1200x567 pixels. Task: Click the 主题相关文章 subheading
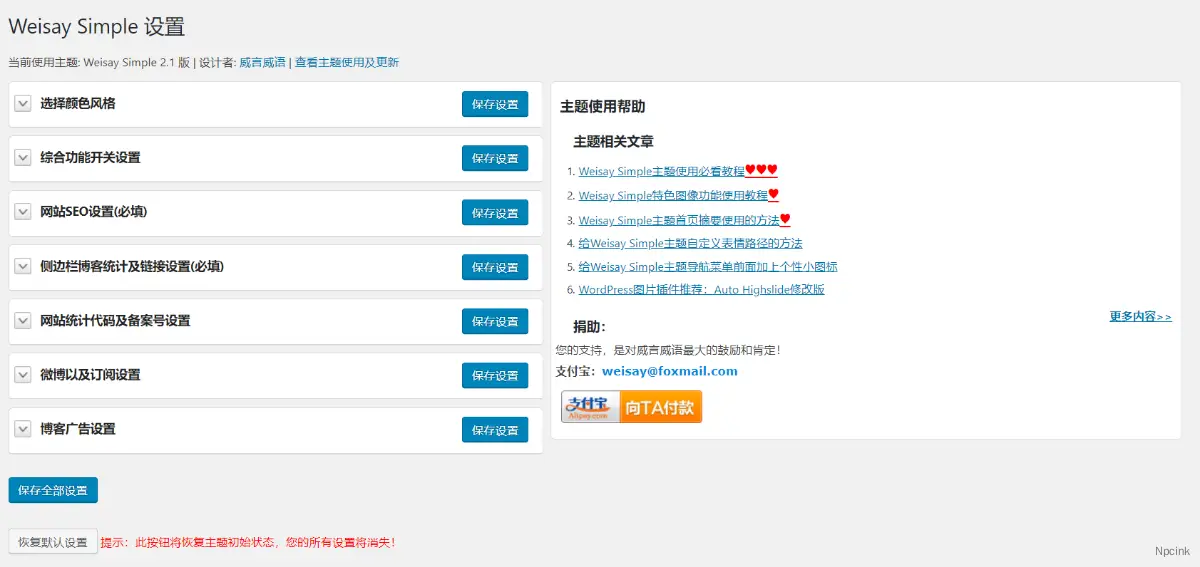(x=614, y=142)
